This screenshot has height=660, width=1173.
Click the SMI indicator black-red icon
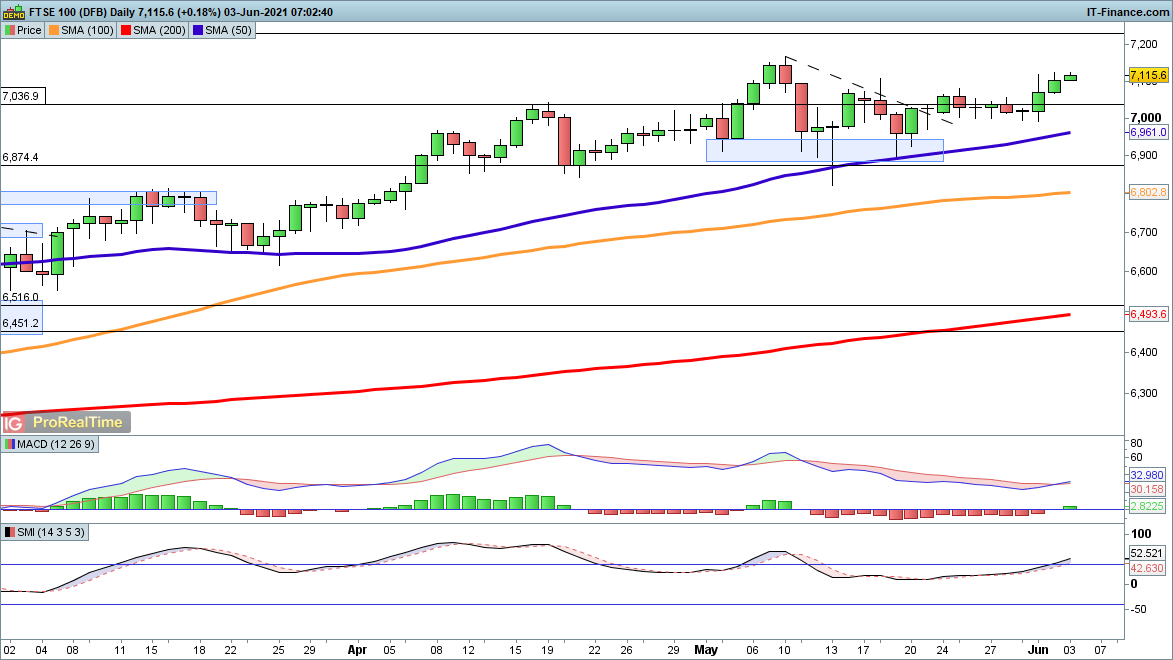[x=9, y=532]
